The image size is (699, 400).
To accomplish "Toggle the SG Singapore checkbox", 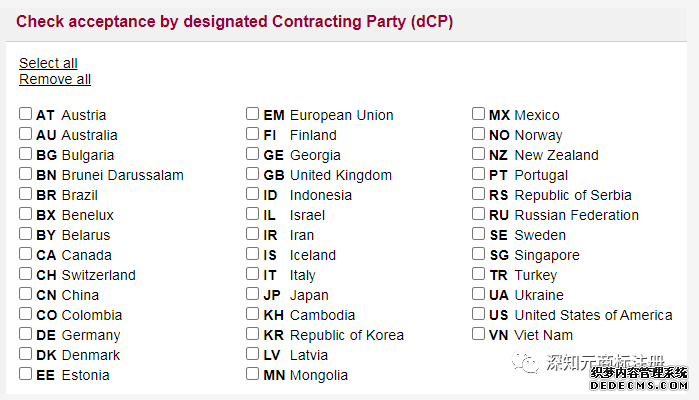I will click(478, 254).
